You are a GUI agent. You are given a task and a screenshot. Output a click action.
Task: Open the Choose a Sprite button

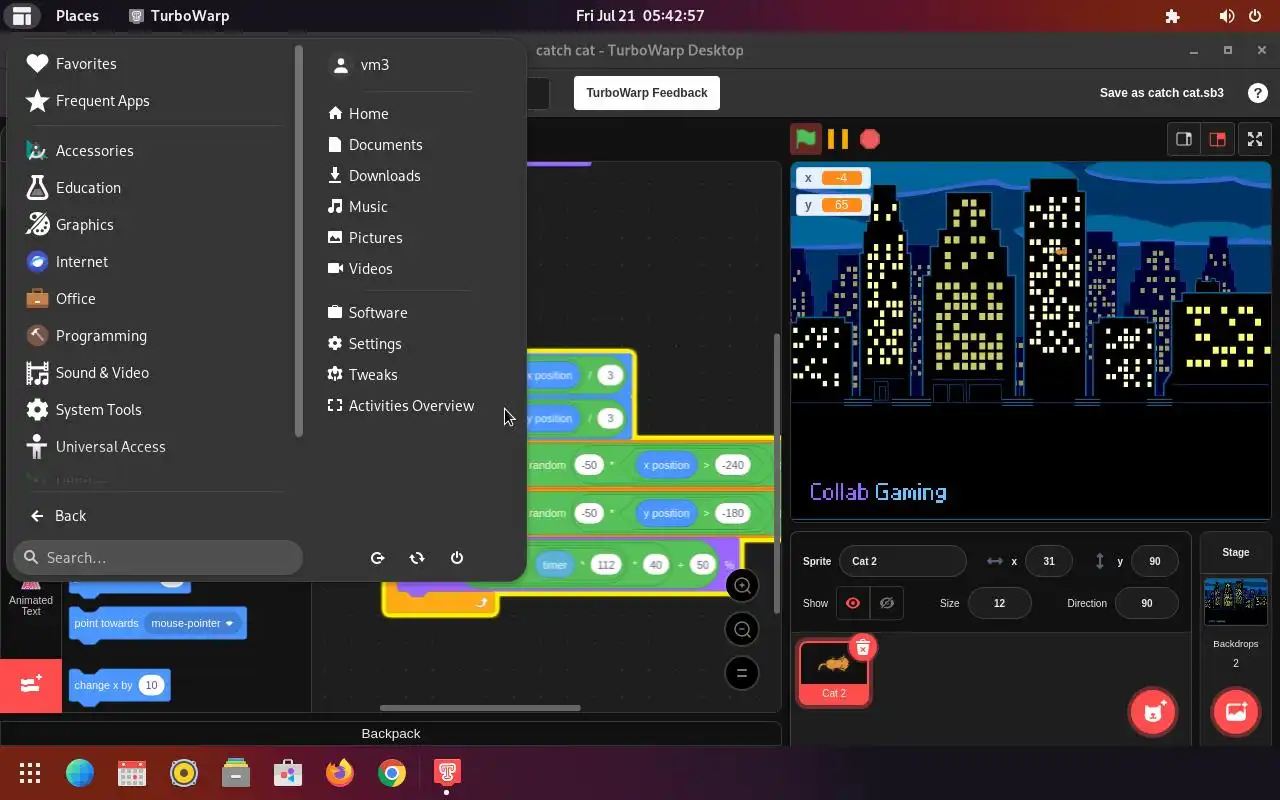[x=1153, y=712]
